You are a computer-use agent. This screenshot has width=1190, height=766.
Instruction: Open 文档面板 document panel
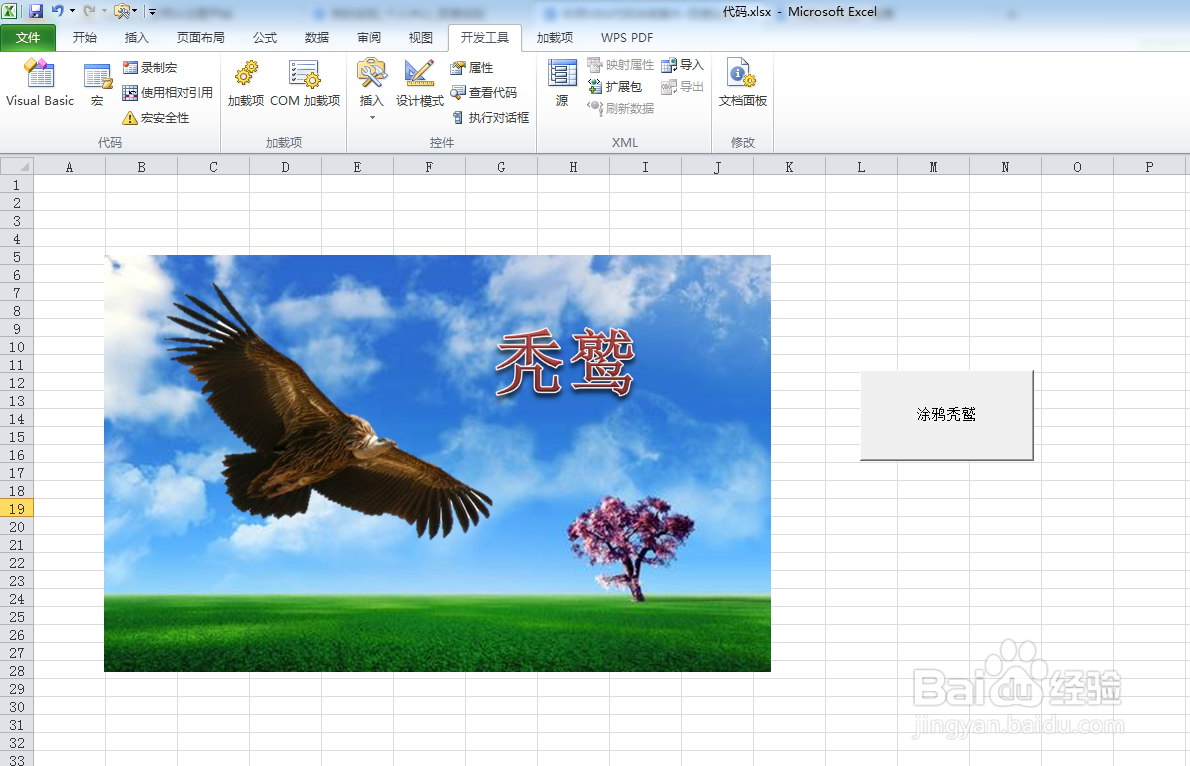click(x=742, y=84)
